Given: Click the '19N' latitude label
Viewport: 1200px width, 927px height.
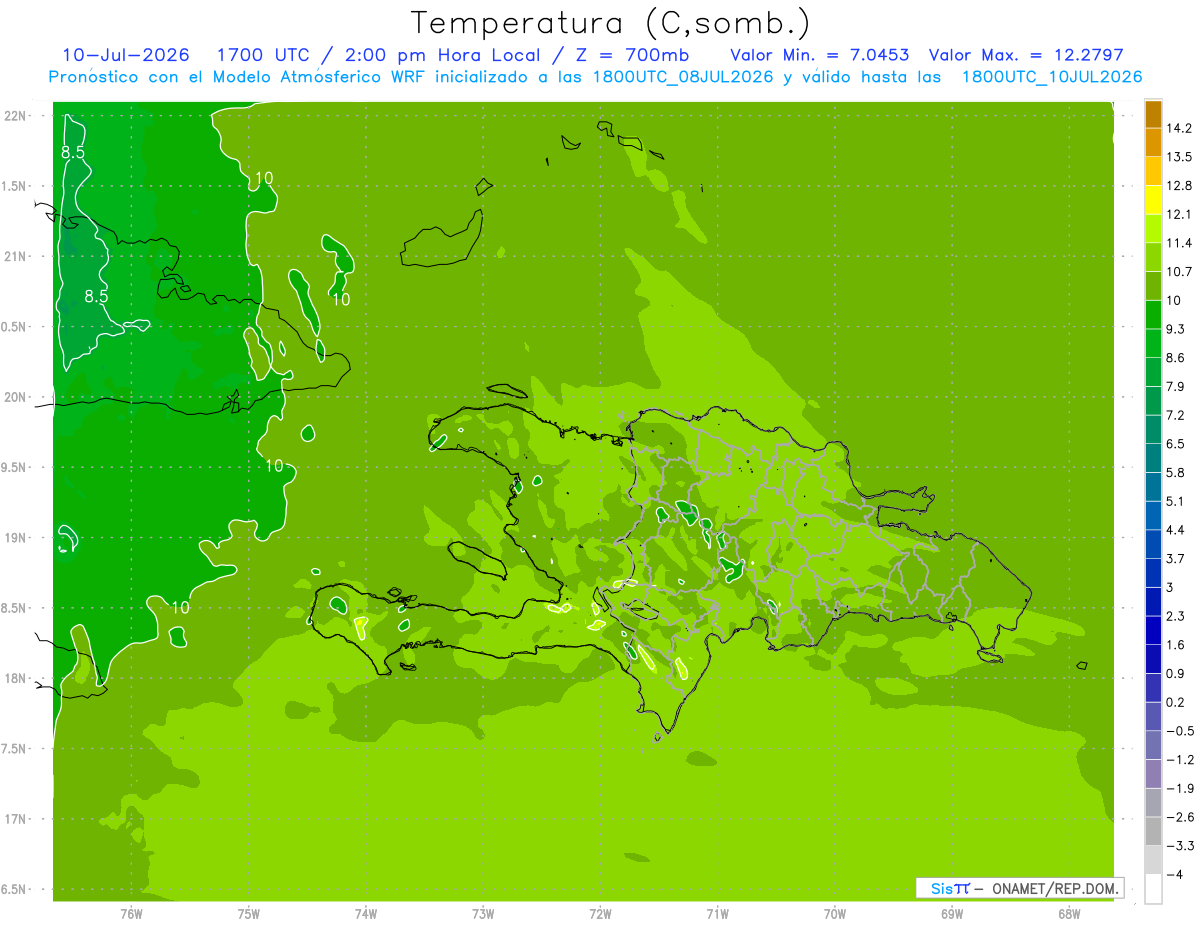Looking at the screenshot, I should pos(16,538).
